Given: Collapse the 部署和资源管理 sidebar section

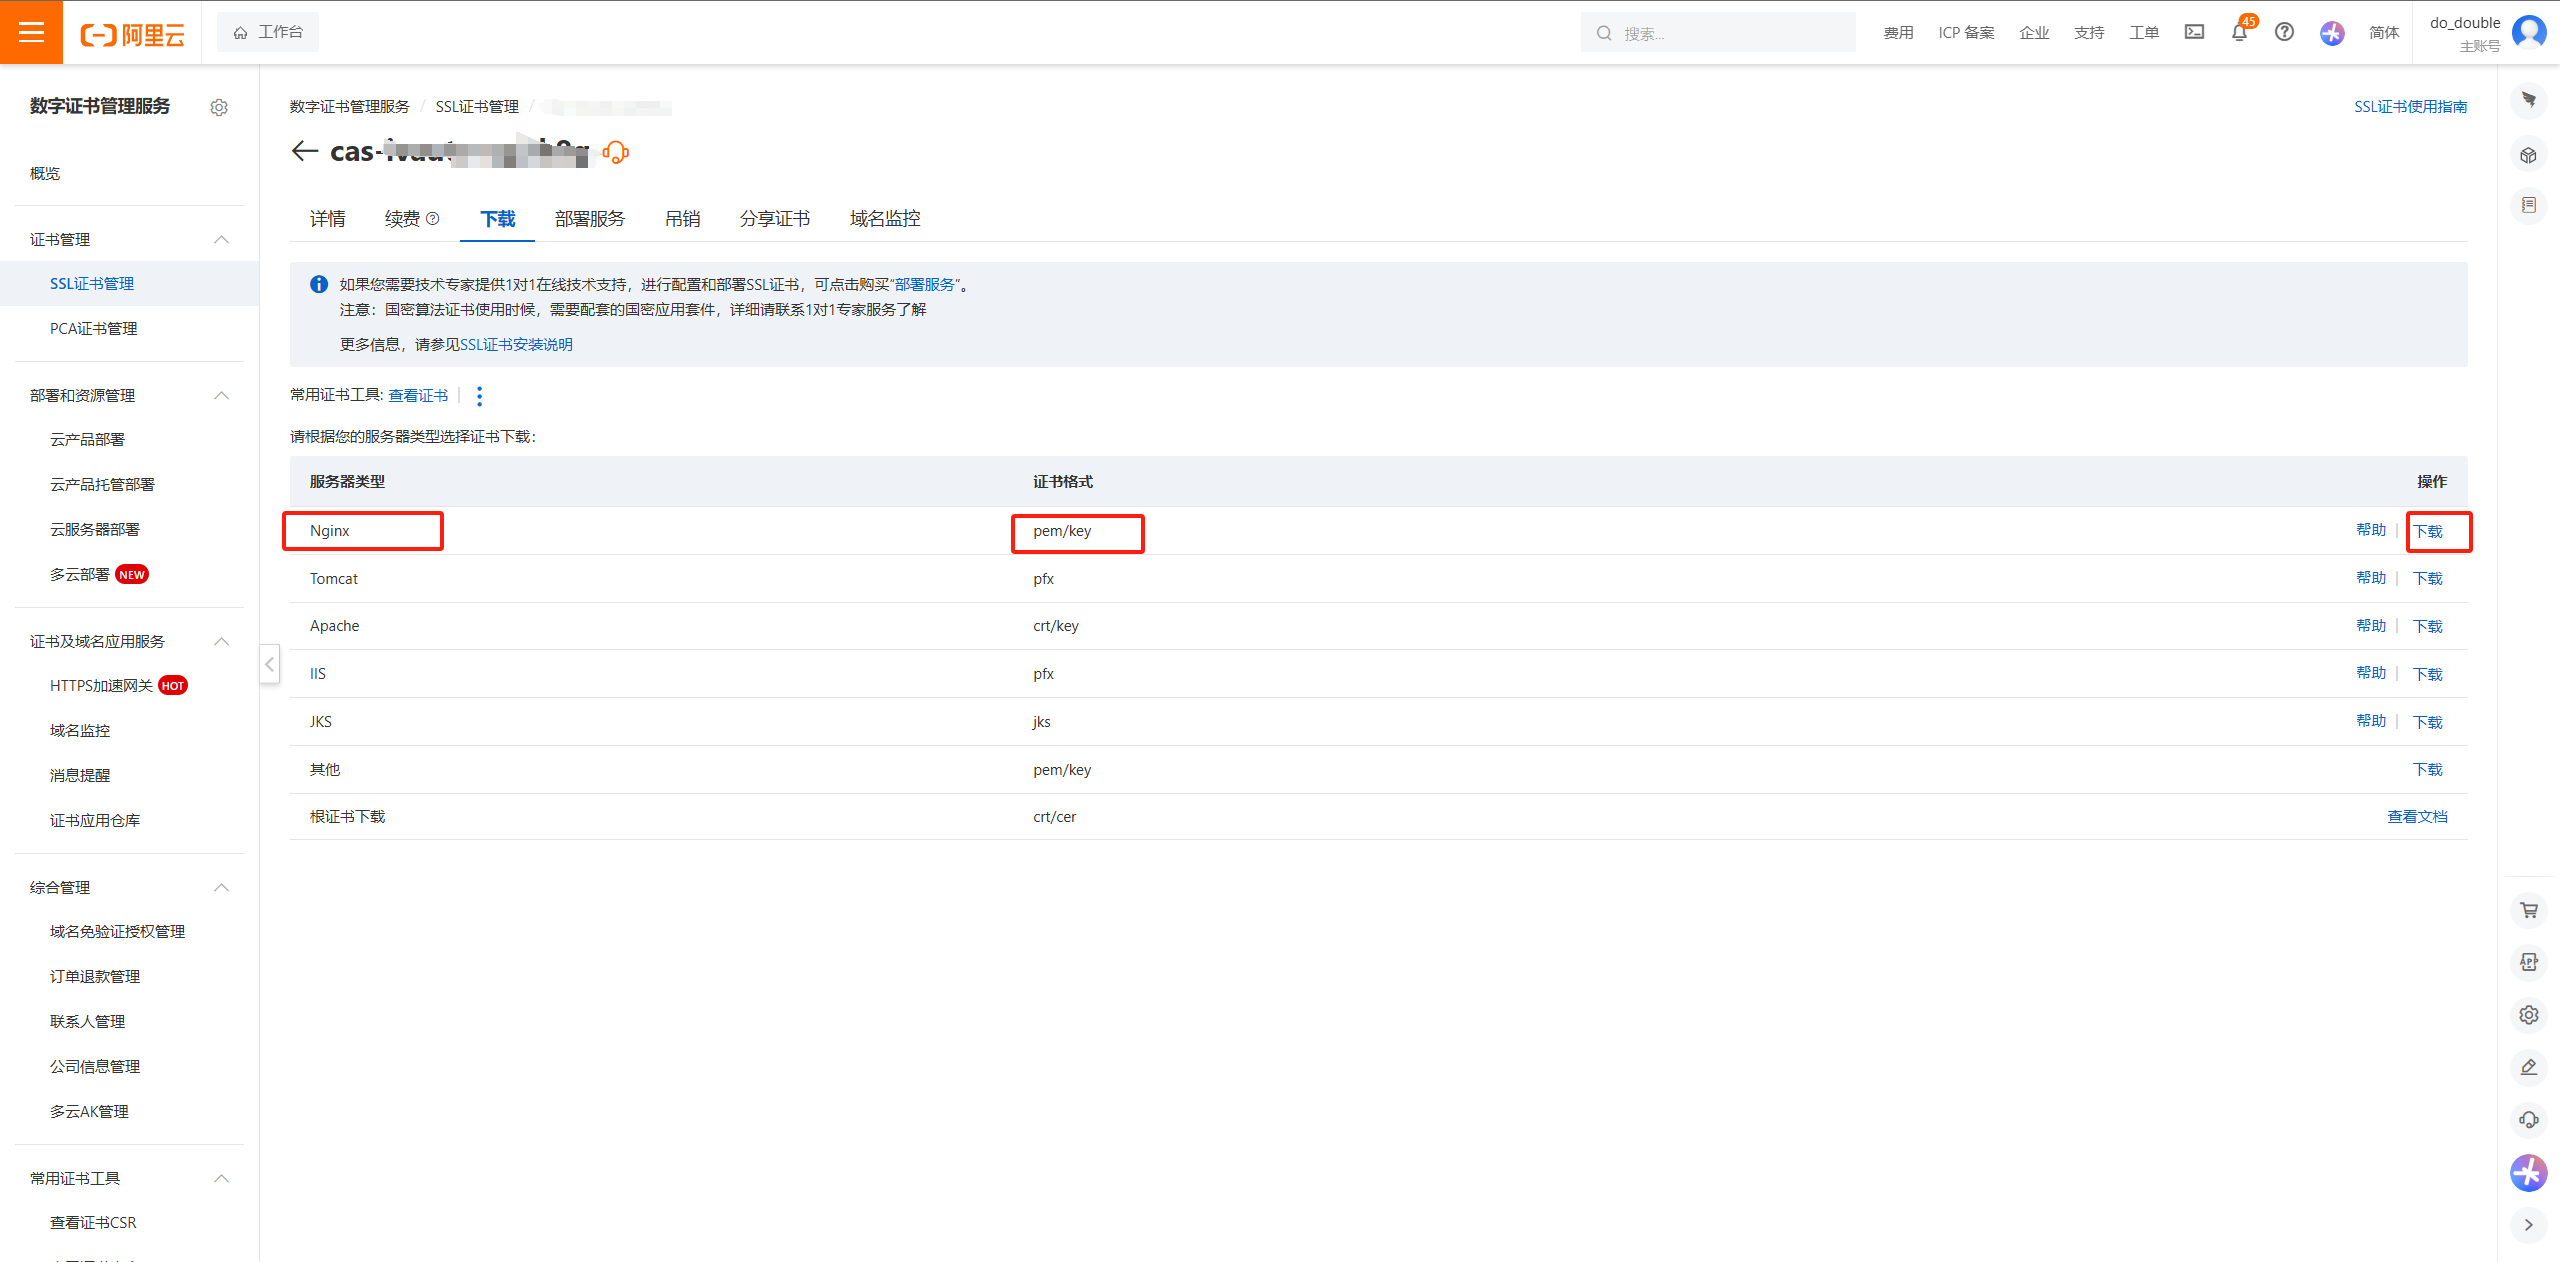Looking at the screenshot, I should point(222,396).
